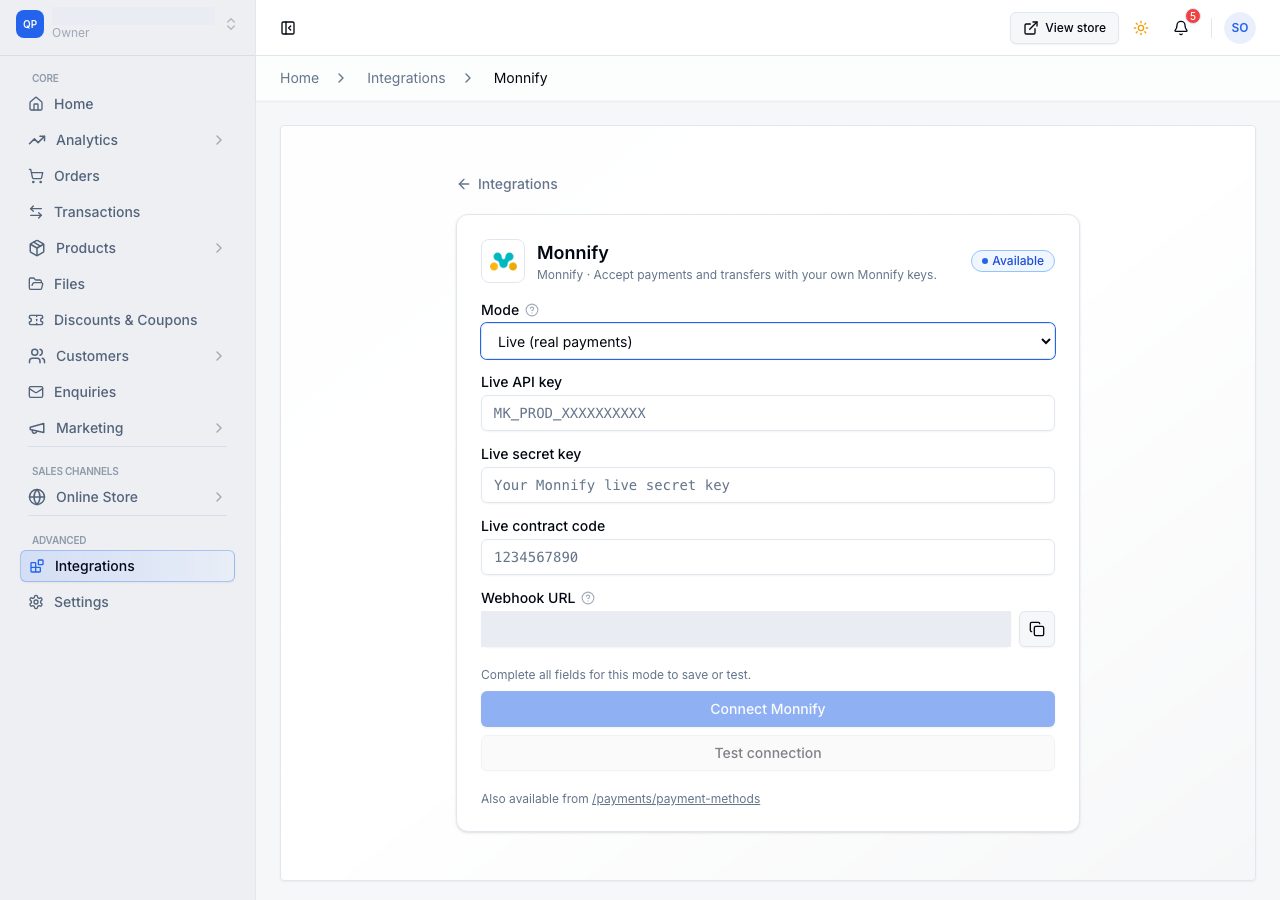Click the View store button

(x=1064, y=28)
